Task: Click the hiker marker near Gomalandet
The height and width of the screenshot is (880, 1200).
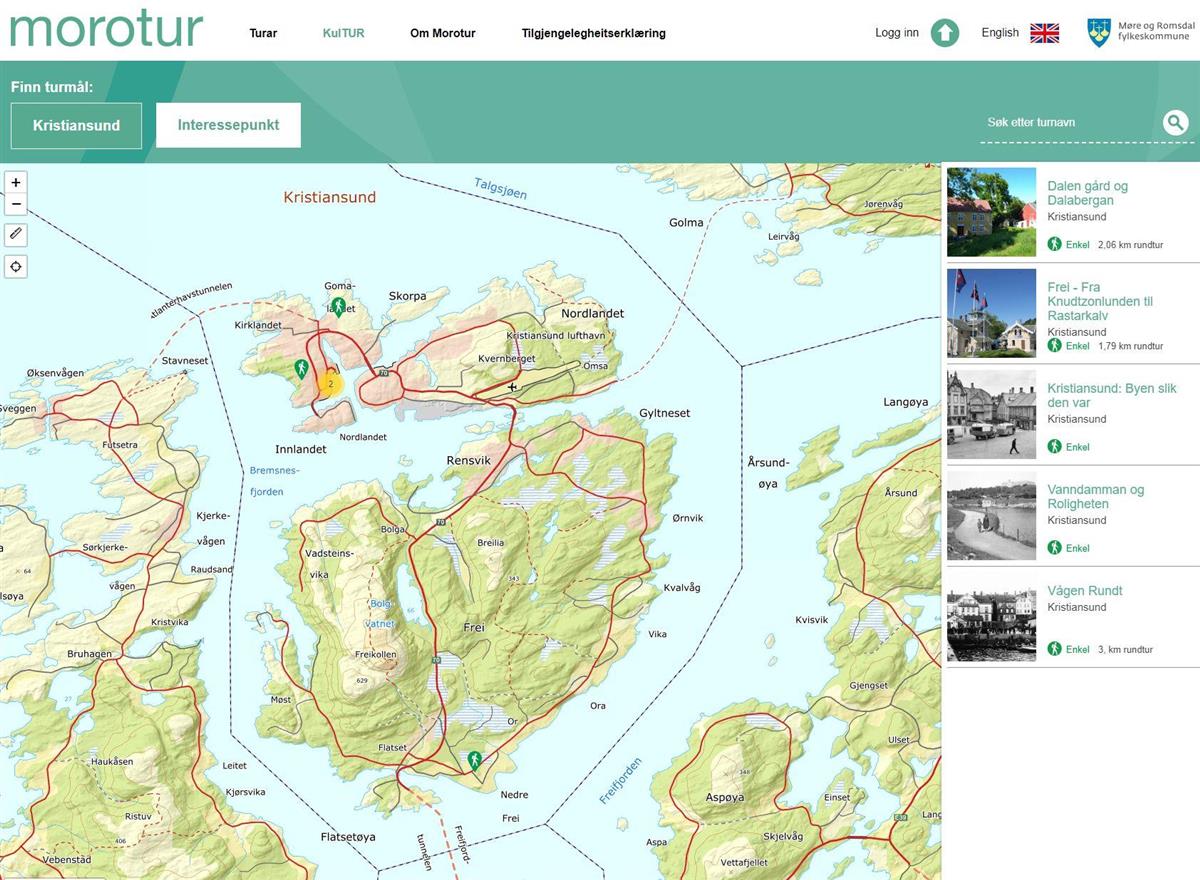Action: pyautogui.click(x=339, y=306)
